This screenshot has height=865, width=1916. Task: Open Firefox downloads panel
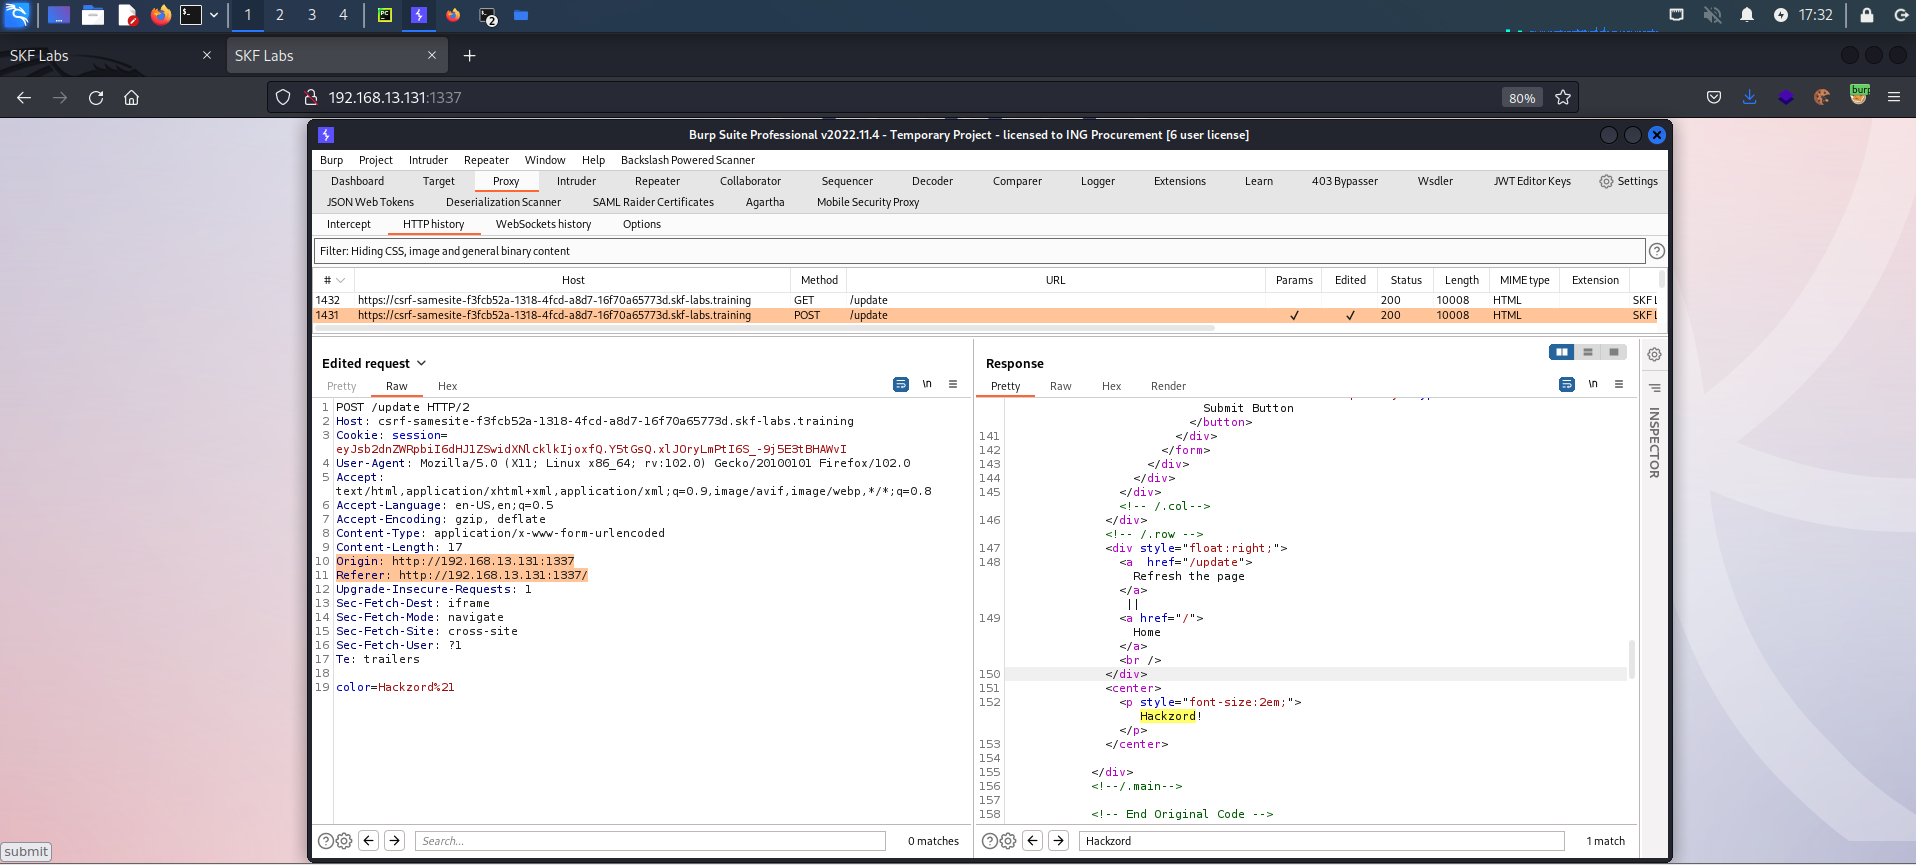1749,97
